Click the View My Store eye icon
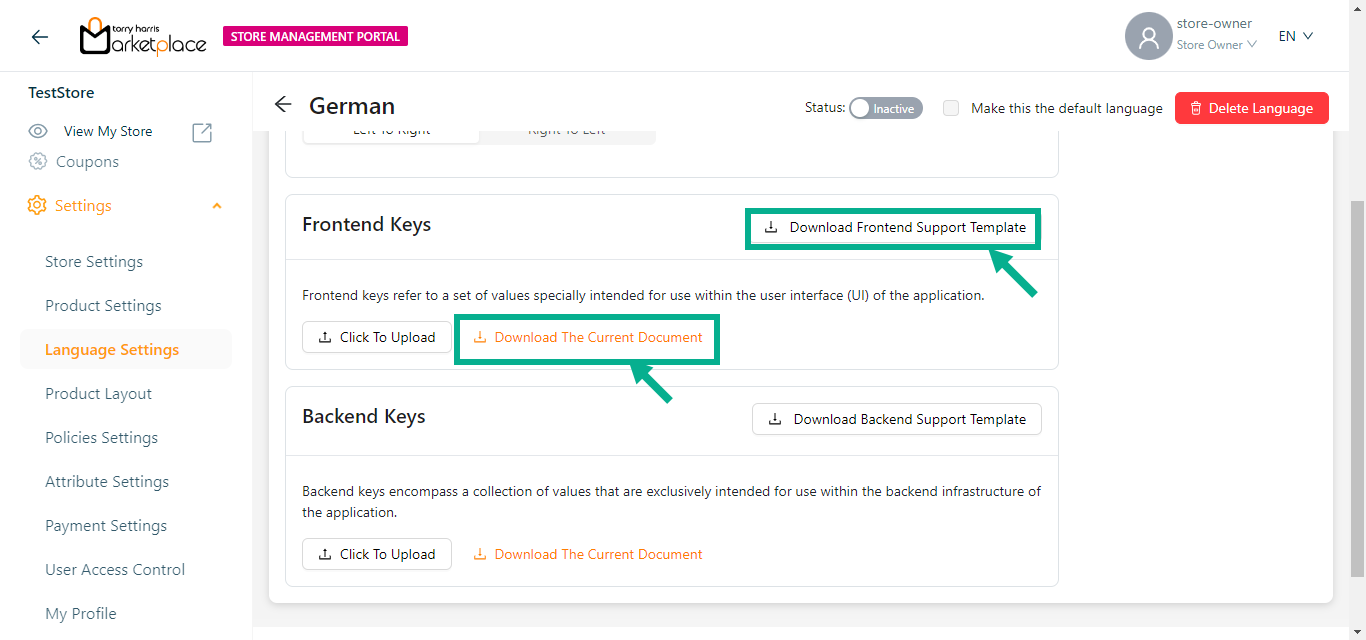This screenshot has height=640, width=1366. 38,131
